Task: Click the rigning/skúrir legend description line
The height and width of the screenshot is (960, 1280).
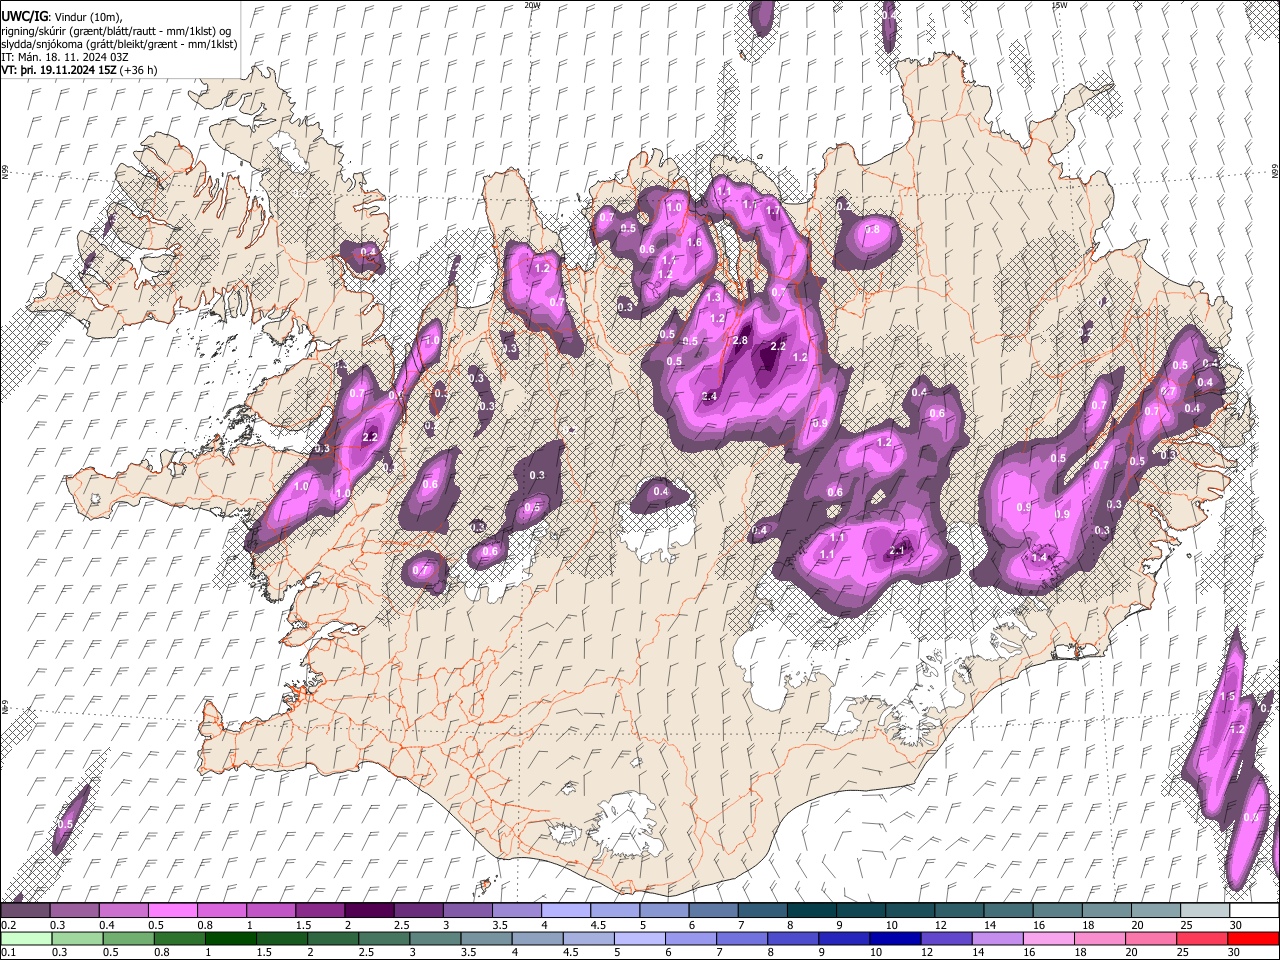Action: click(115, 30)
